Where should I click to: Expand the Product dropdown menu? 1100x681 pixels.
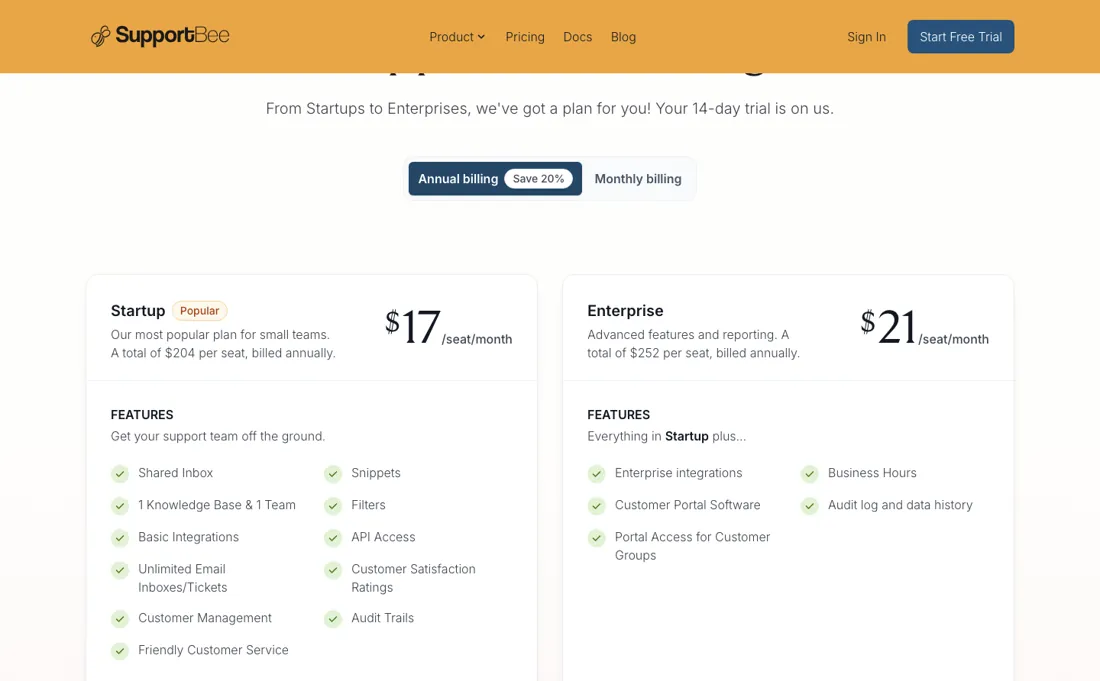[x=457, y=36]
